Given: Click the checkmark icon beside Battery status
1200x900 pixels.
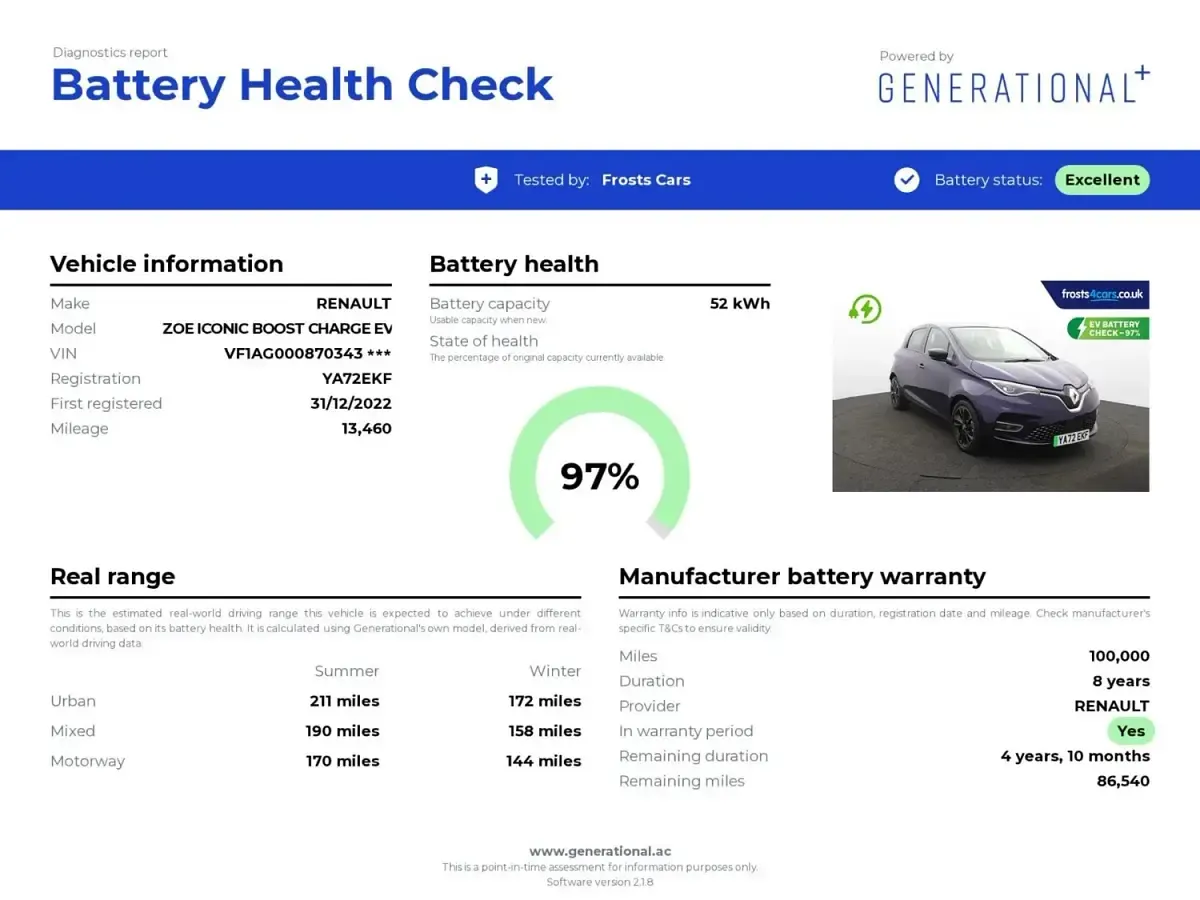Looking at the screenshot, I should tap(907, 180).
